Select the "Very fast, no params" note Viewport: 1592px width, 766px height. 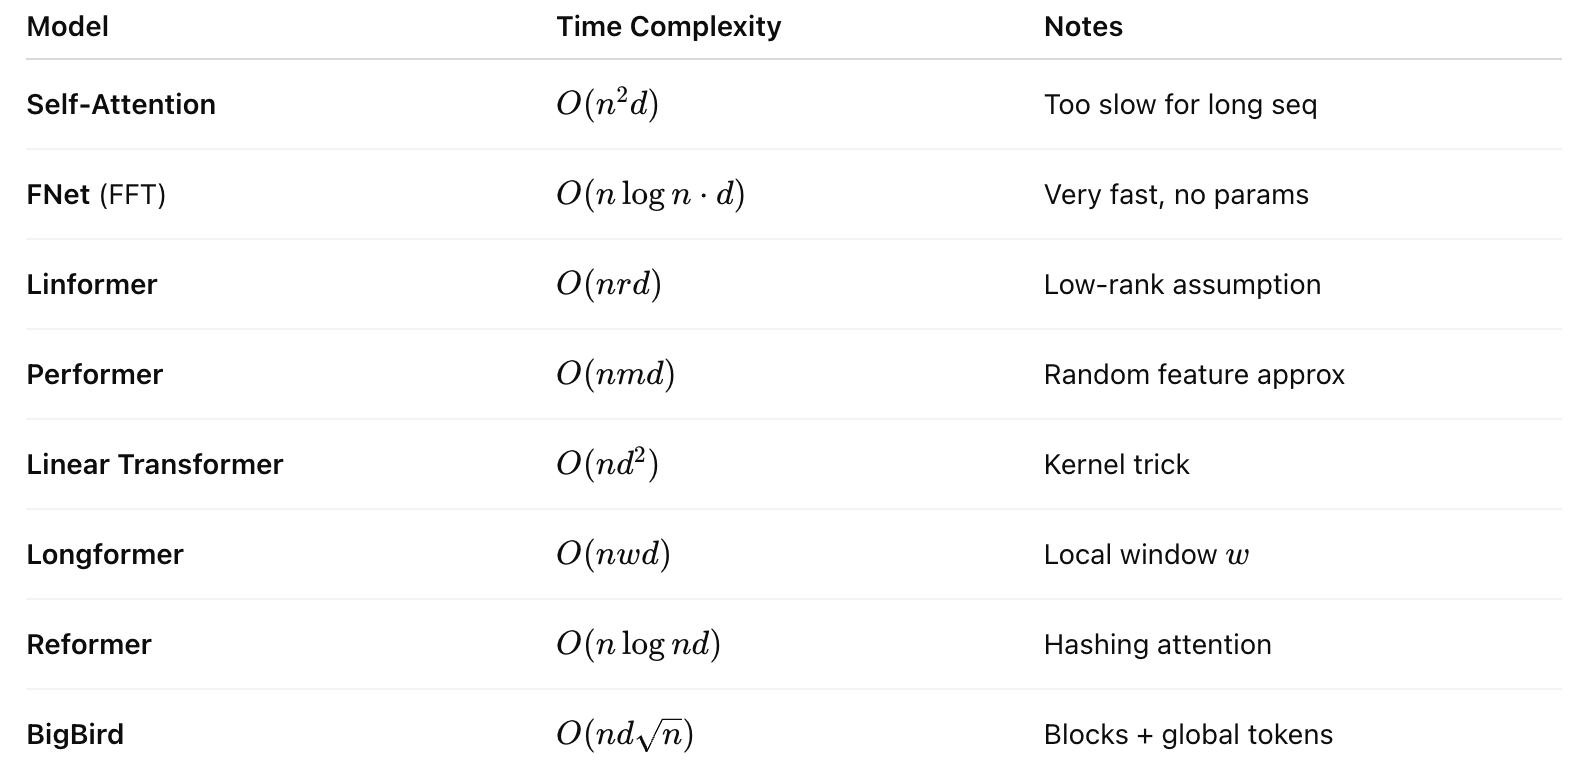(x=1176, y=195)
